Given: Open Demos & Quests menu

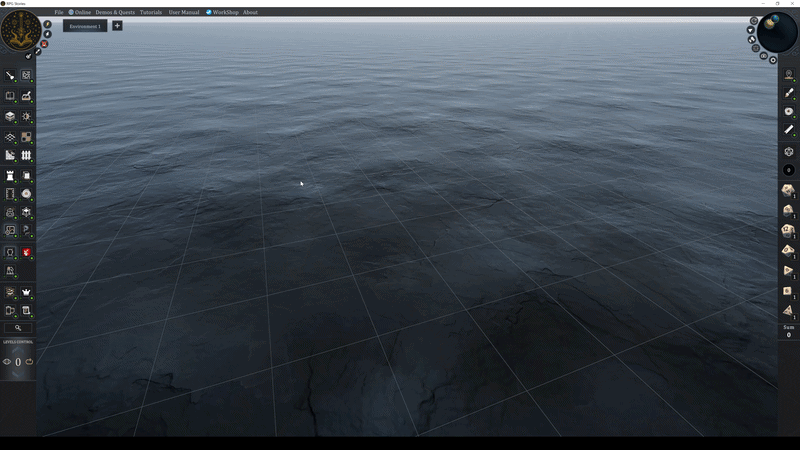Looking at the screenshot, I should coord(115,12).
